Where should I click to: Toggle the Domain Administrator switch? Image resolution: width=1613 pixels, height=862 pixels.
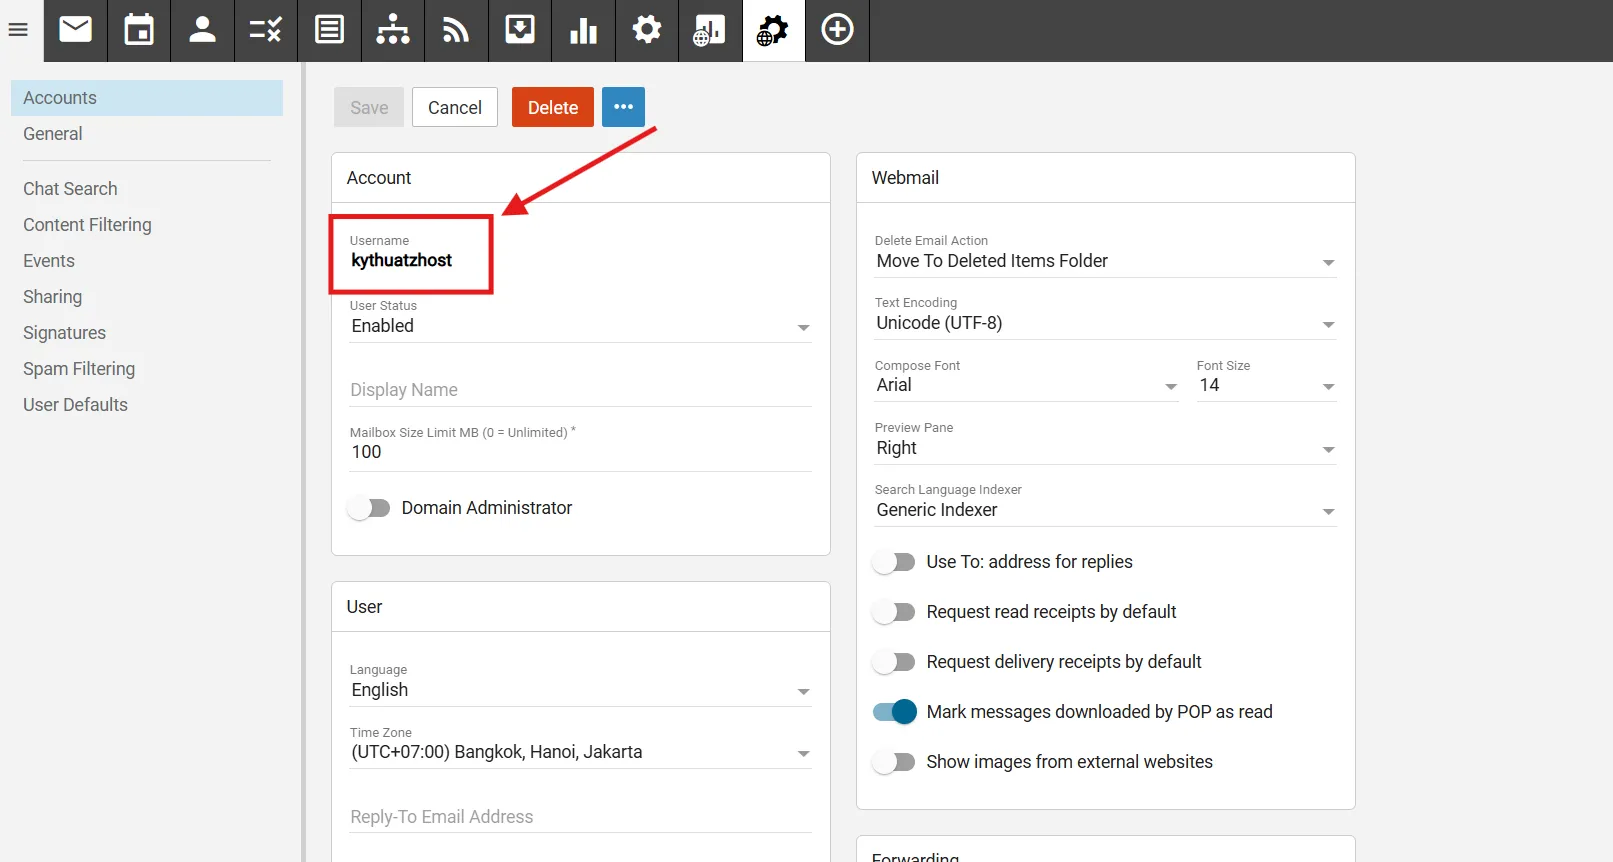[x=369, y=508]
